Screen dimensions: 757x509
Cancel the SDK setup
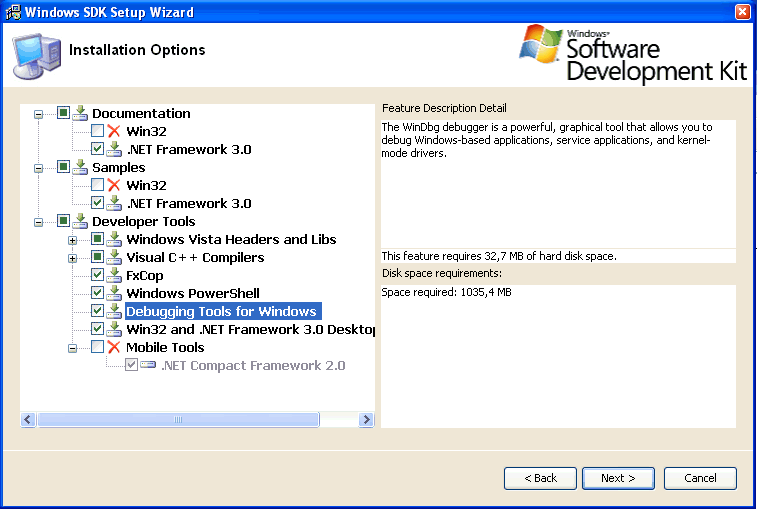click(x=700, y=478)
